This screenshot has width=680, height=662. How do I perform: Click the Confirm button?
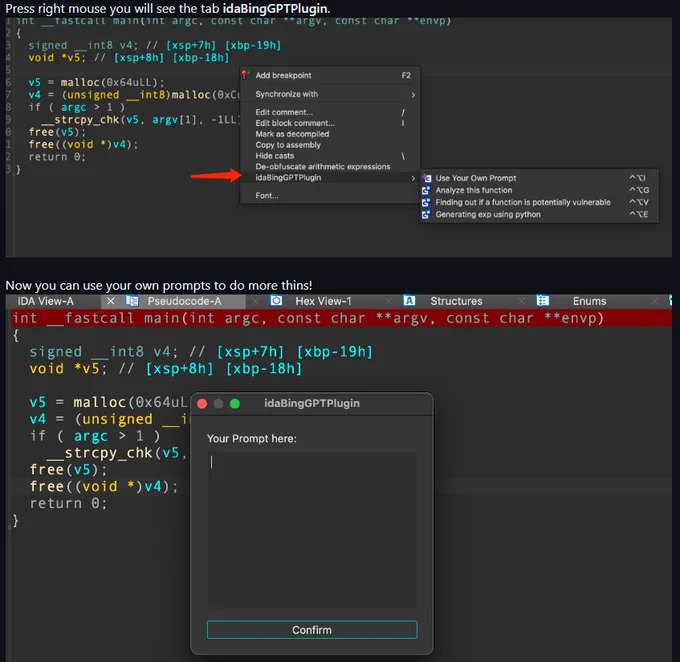[x=312, y=630]
